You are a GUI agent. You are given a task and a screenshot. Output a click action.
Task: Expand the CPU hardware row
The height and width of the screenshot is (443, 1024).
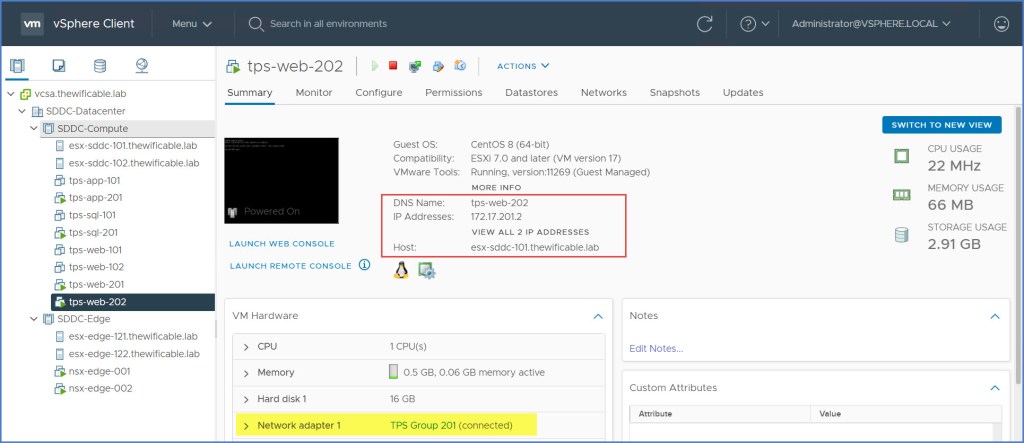click(x=246, y=346)
